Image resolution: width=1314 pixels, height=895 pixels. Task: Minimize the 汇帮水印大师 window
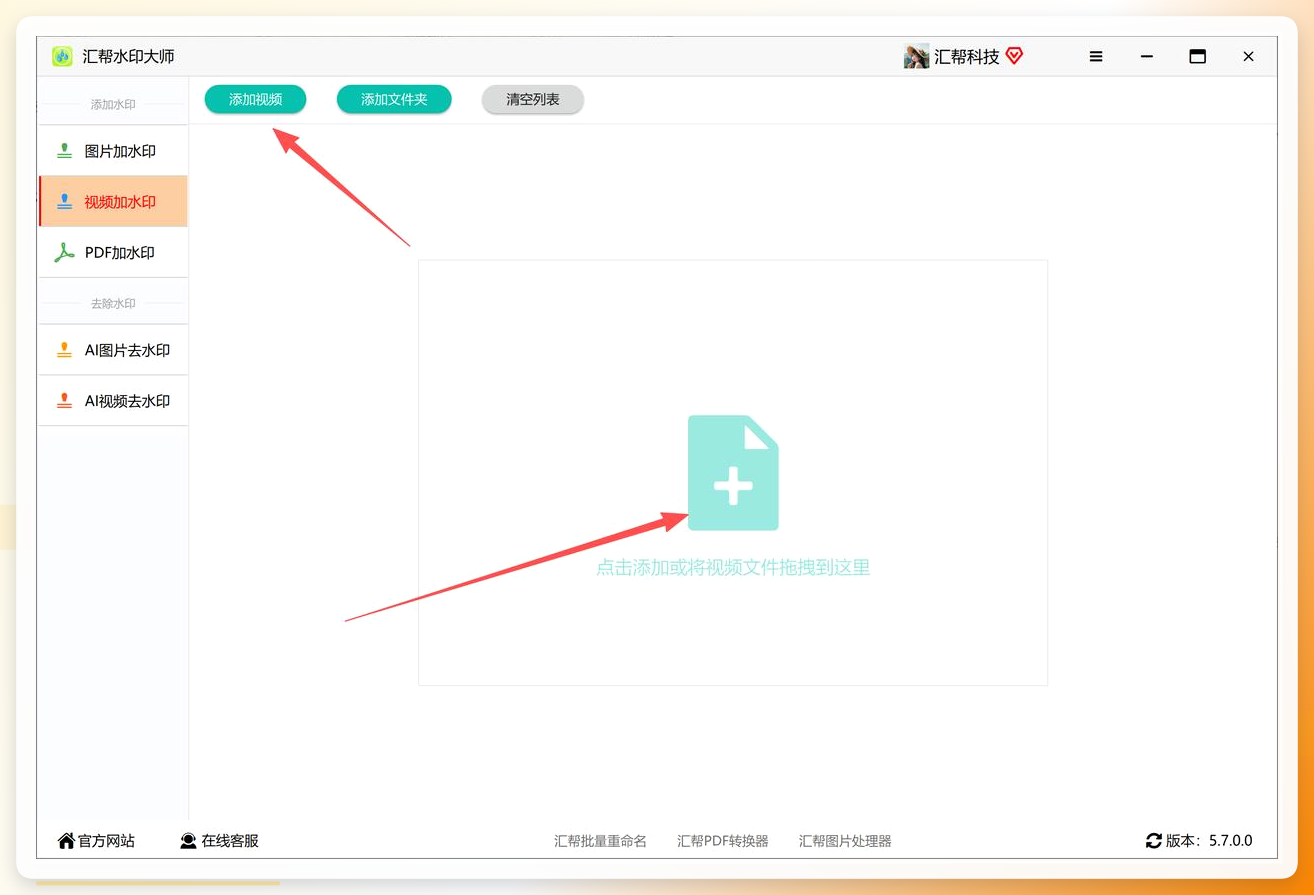point(1147,57)
